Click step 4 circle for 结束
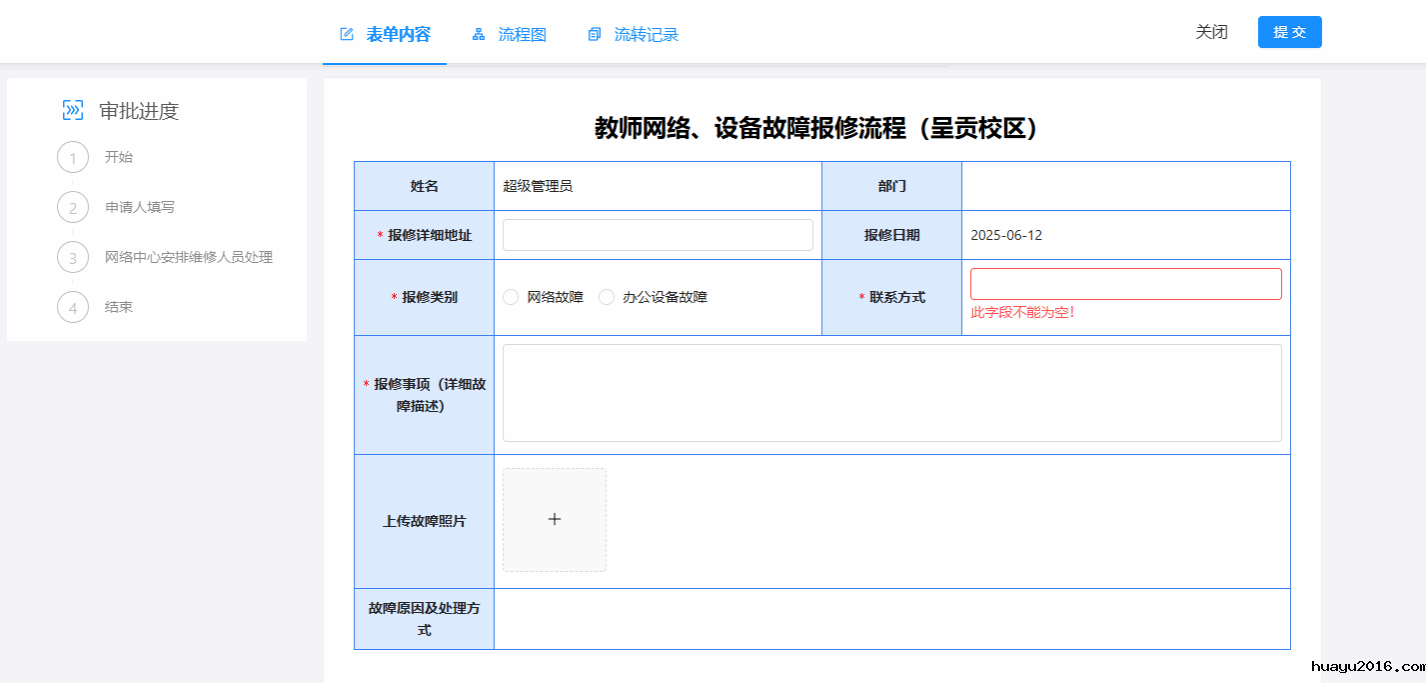Screen dimensions: 1426x683 click(73, 307)
